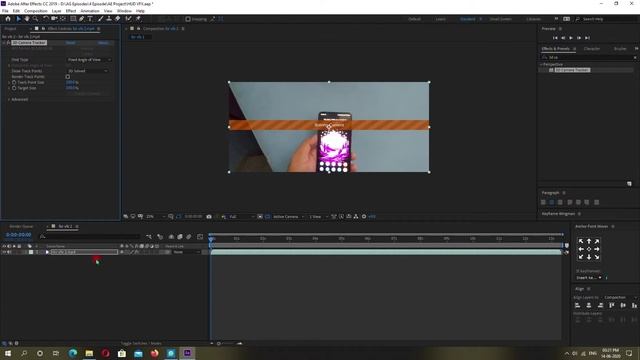
Task: Open the Window menu
Action: coord(124,11)
